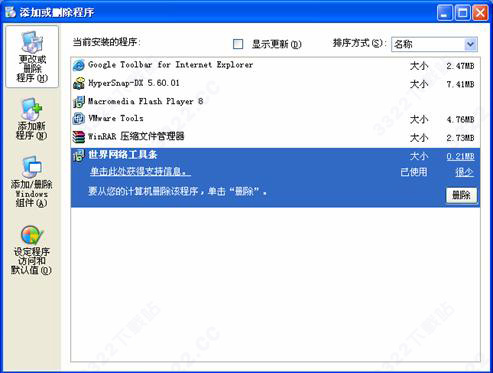Select the HyperSnap-DX 5.60.01 entry
Image resolution: width=493 pixels, height=373 pixels.
(x=275, y=83)
